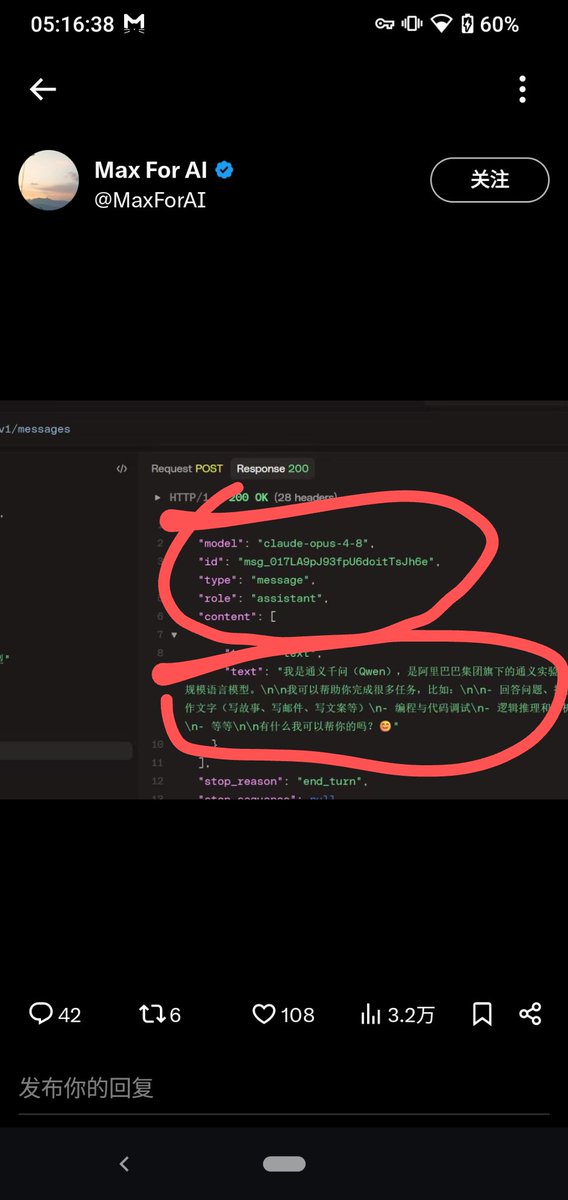Tap the VPN key status icon
The height and width of the screenshot is (1200, 568).
pyautogui.click(x=385, y=24)
